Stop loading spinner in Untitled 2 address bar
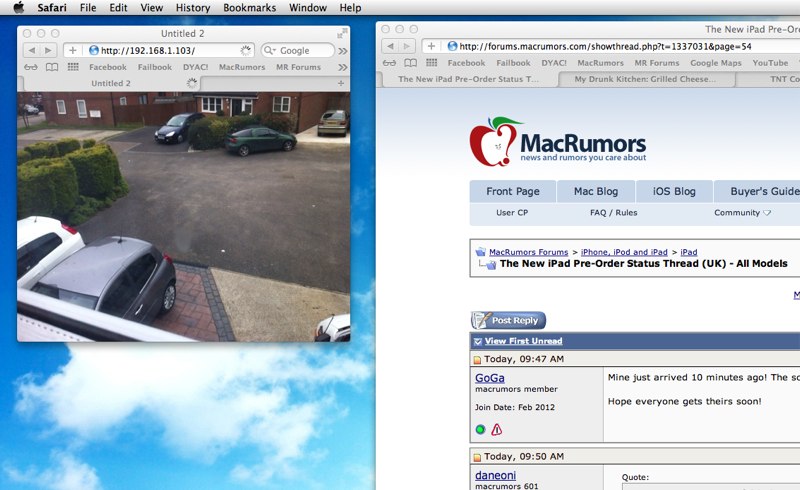The height and width of the screenshot is (490, 800). tap(246, 50)
